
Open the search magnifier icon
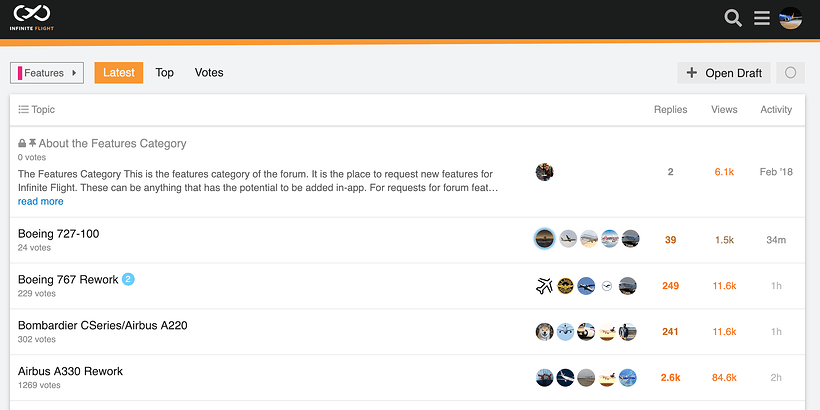(733, 18)
